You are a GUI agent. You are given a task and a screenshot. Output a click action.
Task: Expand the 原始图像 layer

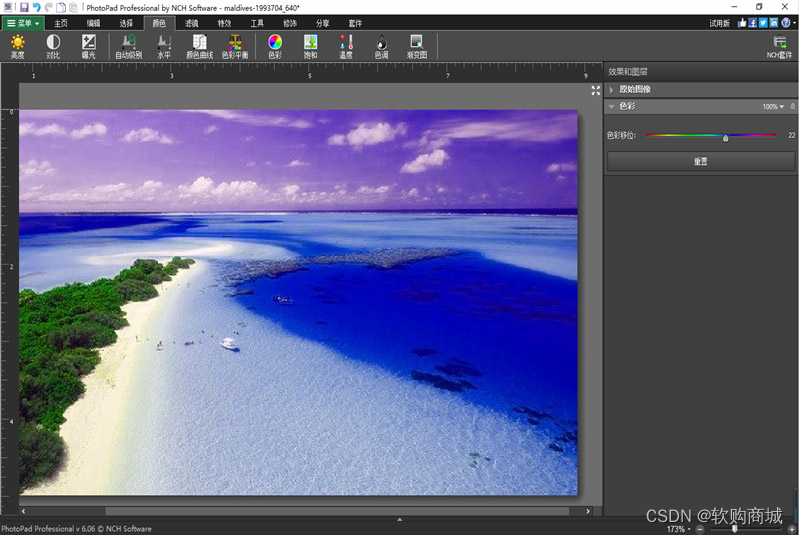coord(611,90)
